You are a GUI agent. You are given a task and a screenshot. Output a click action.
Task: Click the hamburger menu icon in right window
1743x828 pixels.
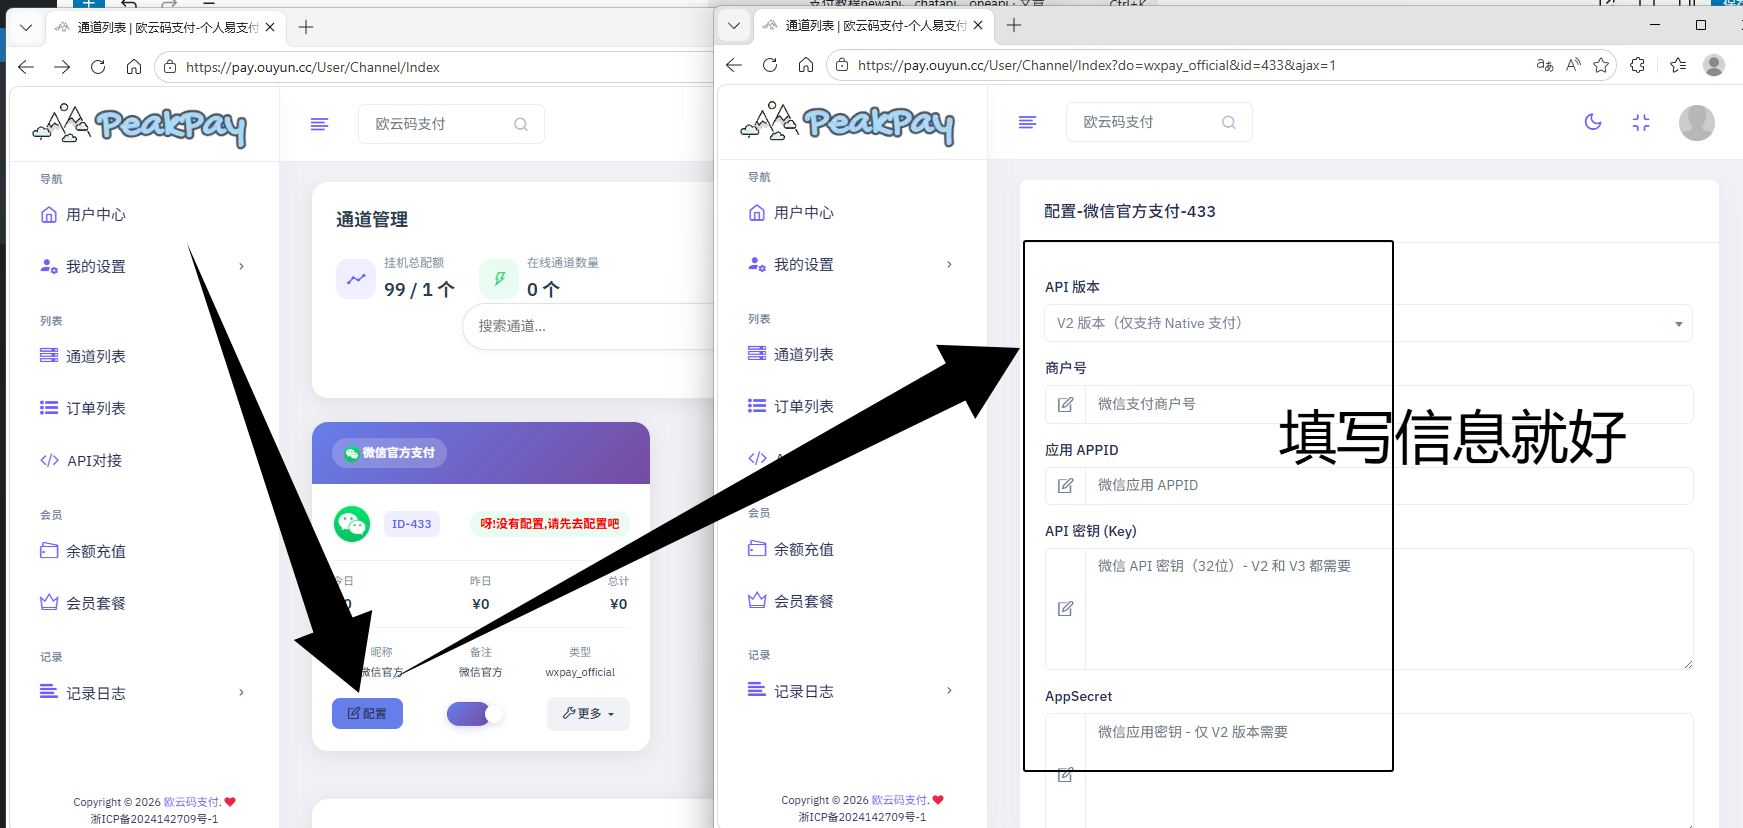(x=1027, y=122)
